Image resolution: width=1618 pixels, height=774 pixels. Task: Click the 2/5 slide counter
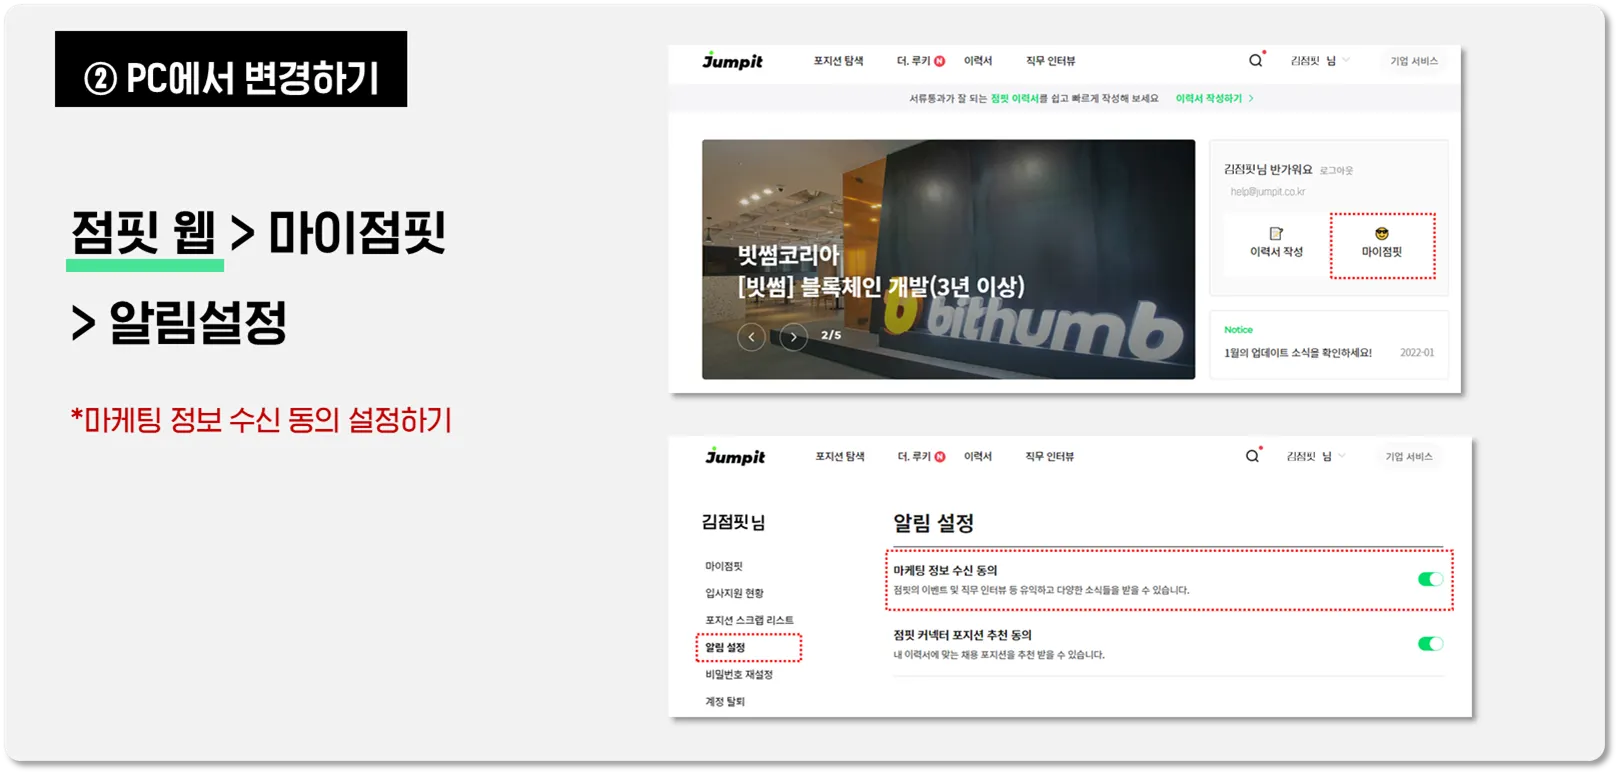[x=831, y=335]
